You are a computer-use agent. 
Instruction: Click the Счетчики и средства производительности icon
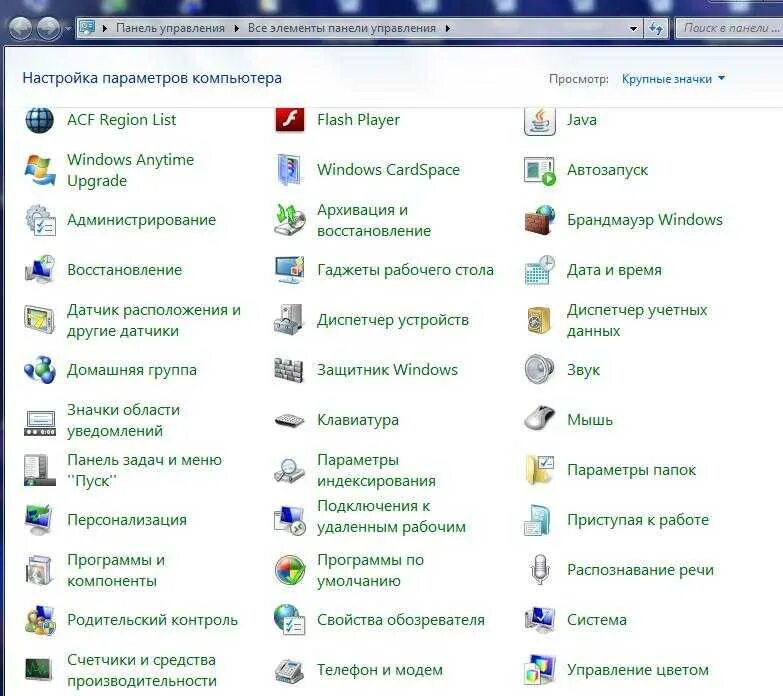(x=38, y=670)
